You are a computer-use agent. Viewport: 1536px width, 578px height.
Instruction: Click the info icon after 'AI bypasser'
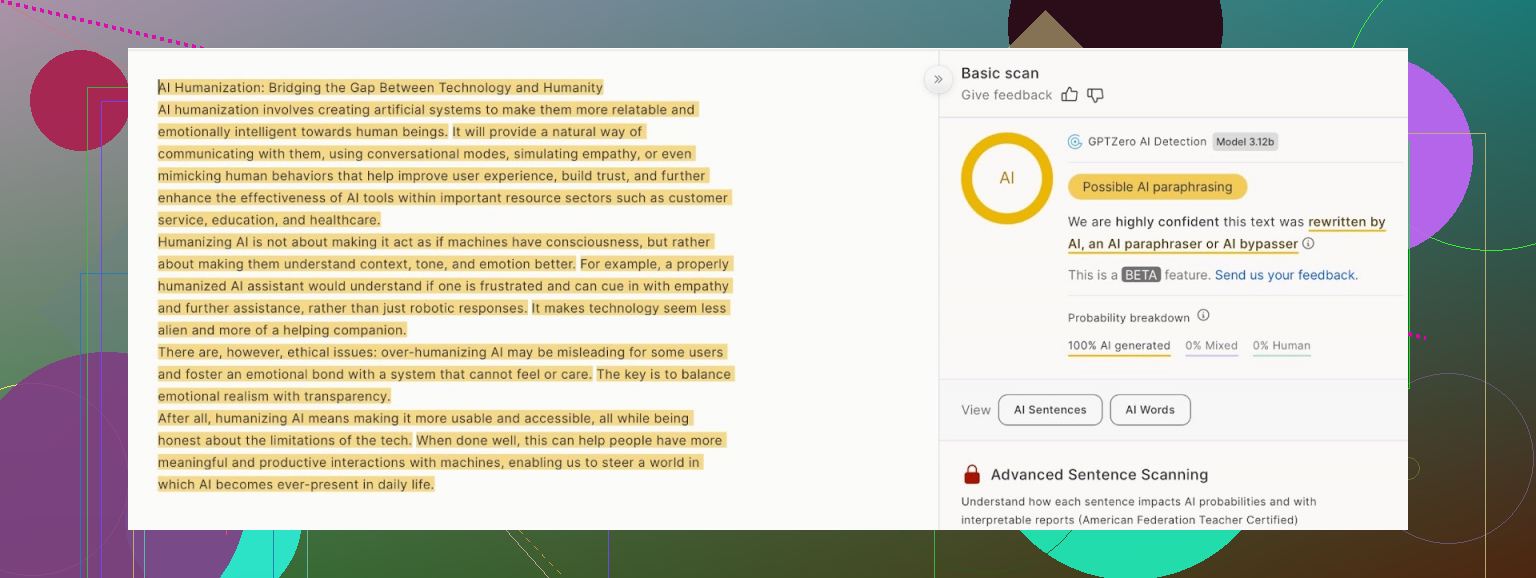pyautogui.click(x=1308, y=244)
